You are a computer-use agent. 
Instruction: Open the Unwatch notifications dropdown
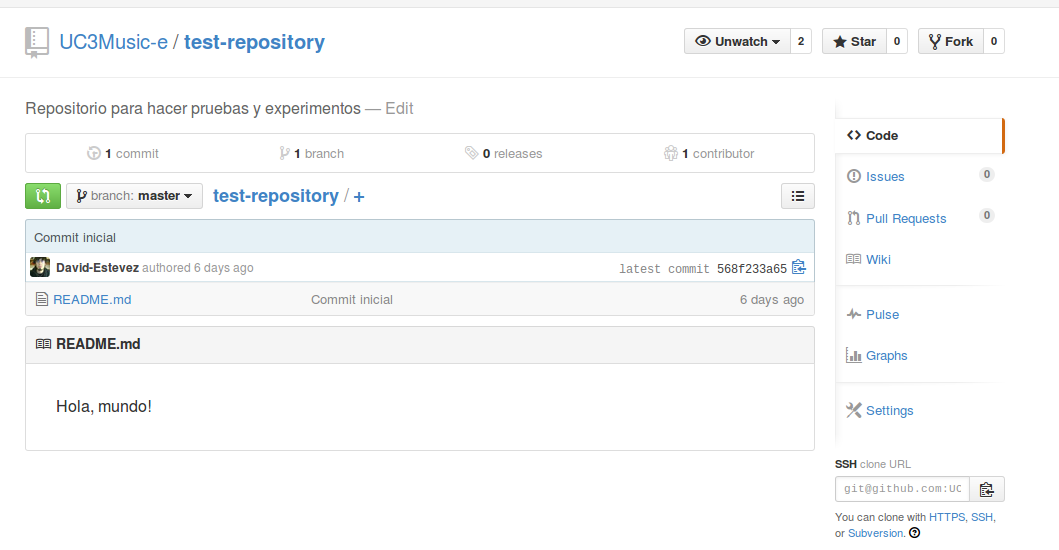[737, 41]
